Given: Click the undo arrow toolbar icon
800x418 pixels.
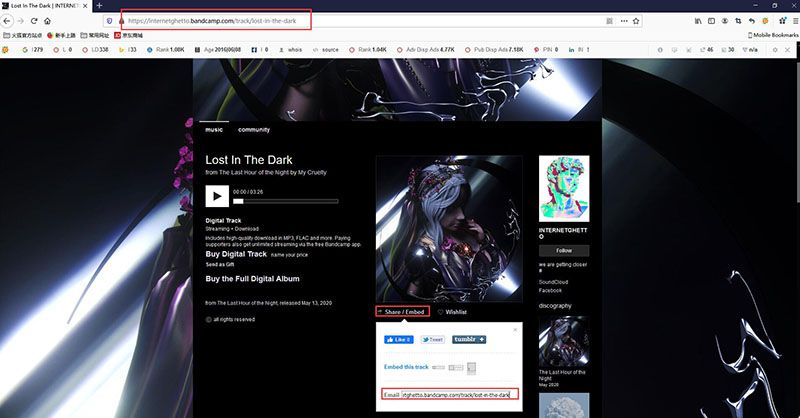Looking at the screenshot, I should pyautogui.click(x=752, y=21).
